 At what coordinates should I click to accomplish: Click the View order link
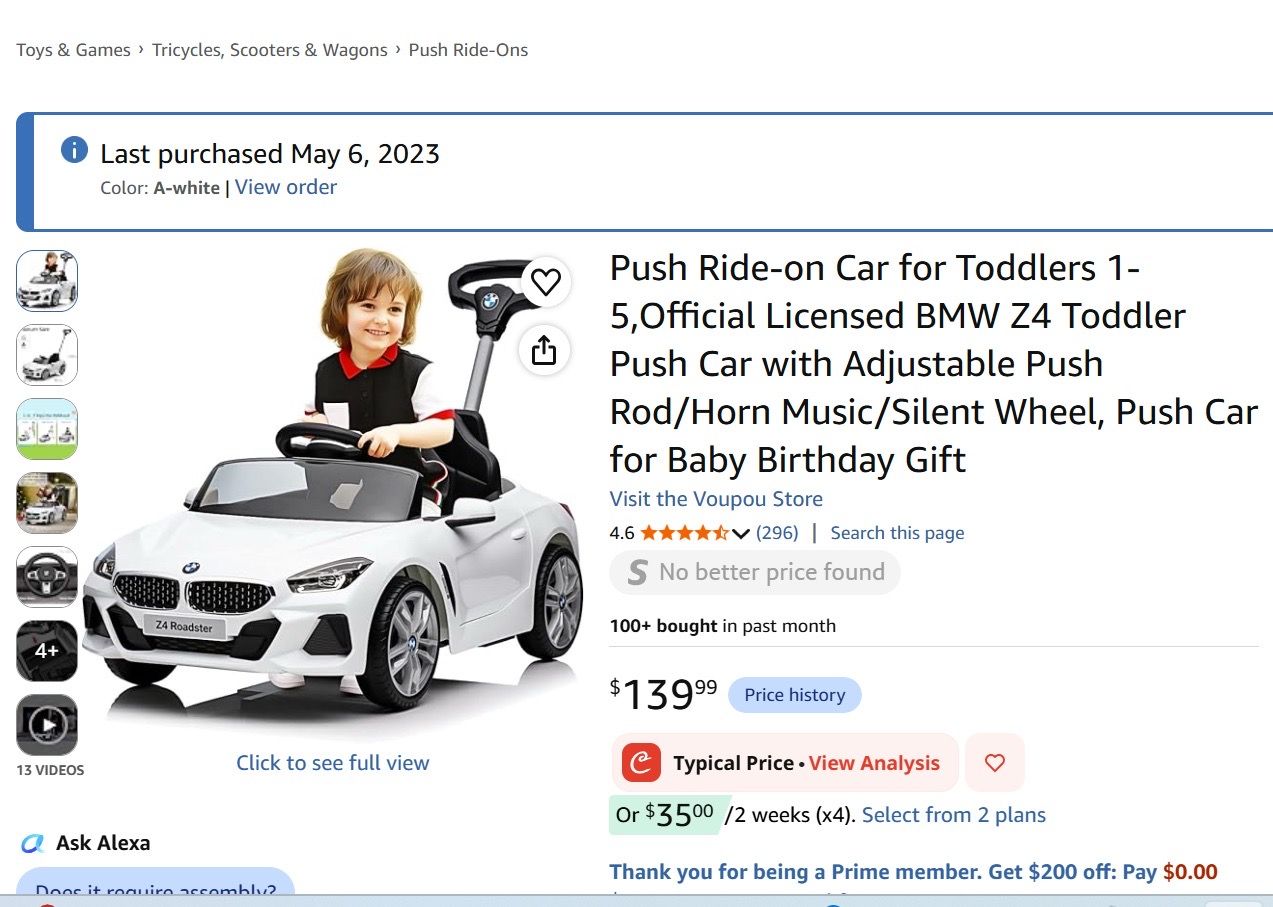pos(286,187)
